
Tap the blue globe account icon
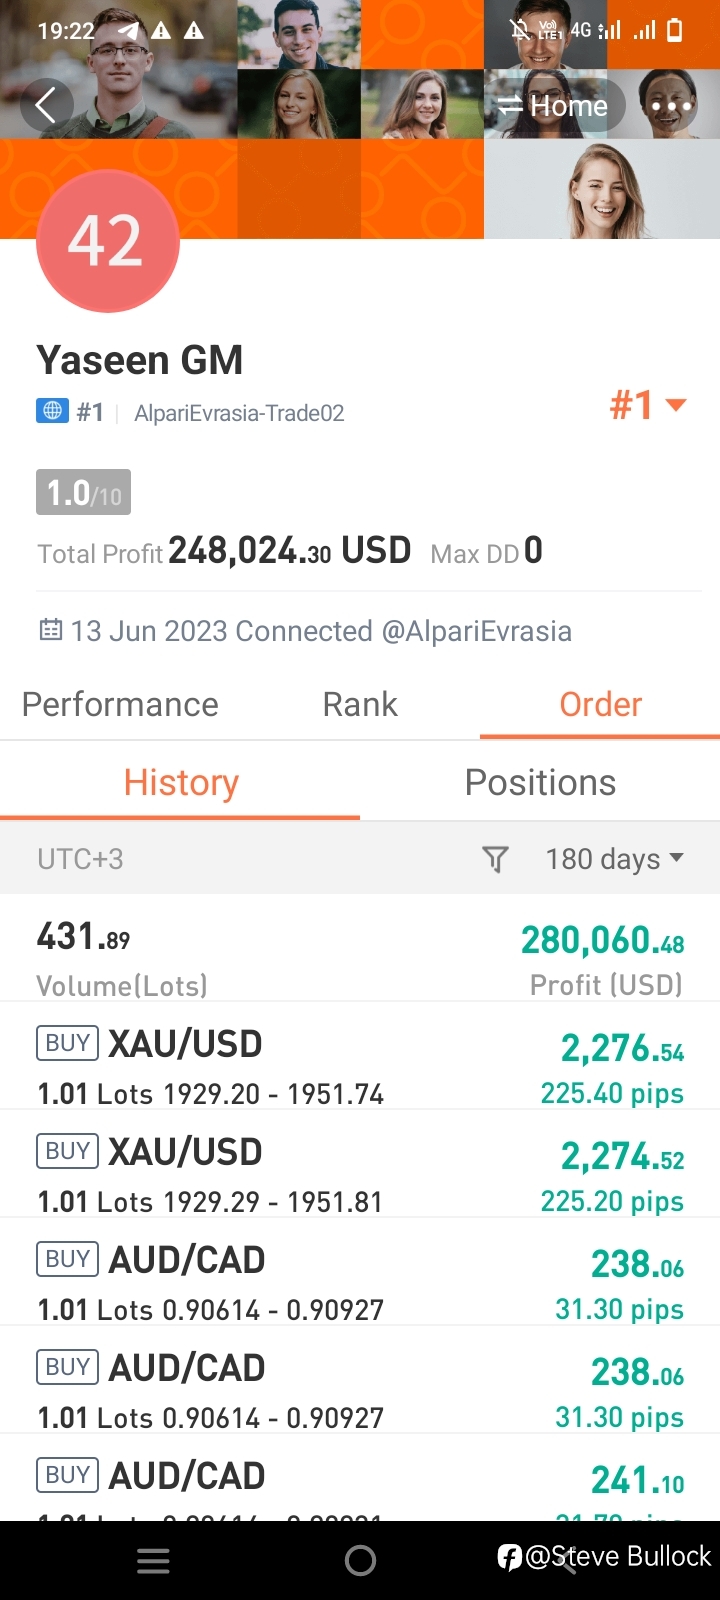52,411
